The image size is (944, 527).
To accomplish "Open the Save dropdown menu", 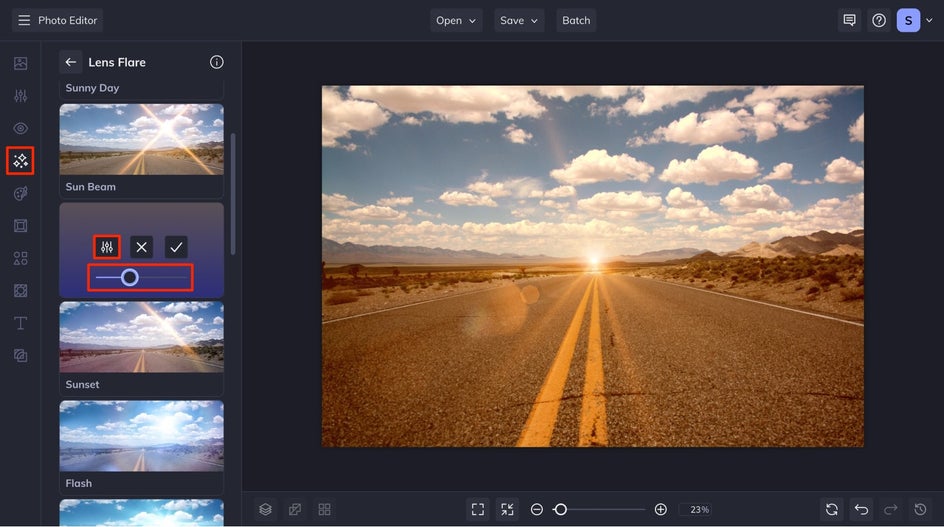I will pyautogui.click(x=519, y=20).
